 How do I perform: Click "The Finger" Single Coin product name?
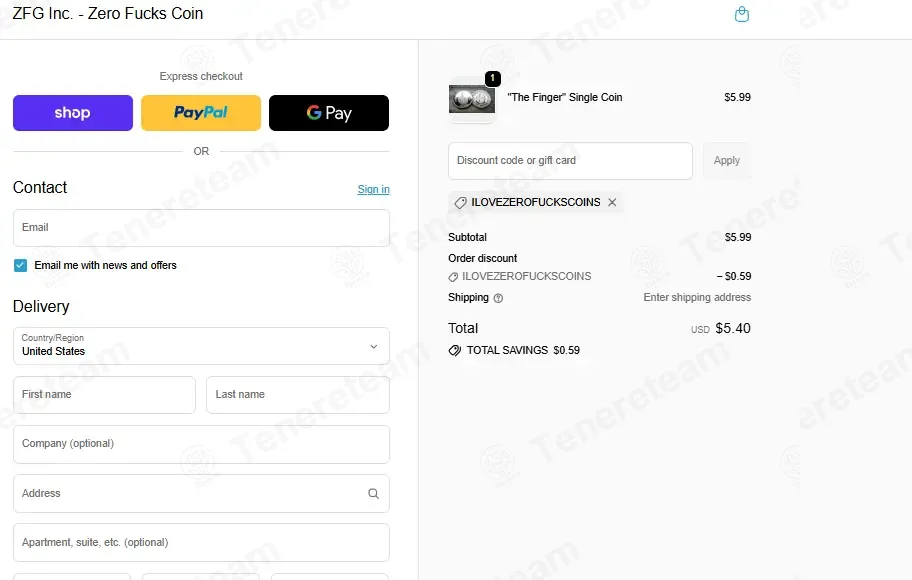[565, 97]
